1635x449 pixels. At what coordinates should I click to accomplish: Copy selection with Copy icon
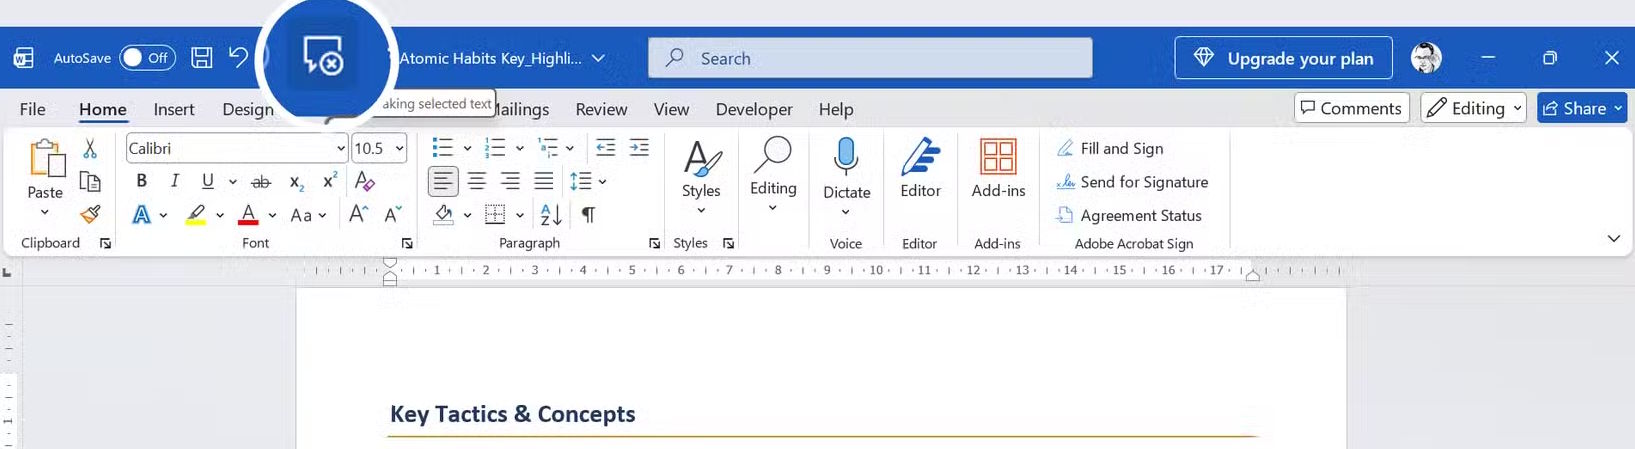pyautogui.click(x=90, y=181)
